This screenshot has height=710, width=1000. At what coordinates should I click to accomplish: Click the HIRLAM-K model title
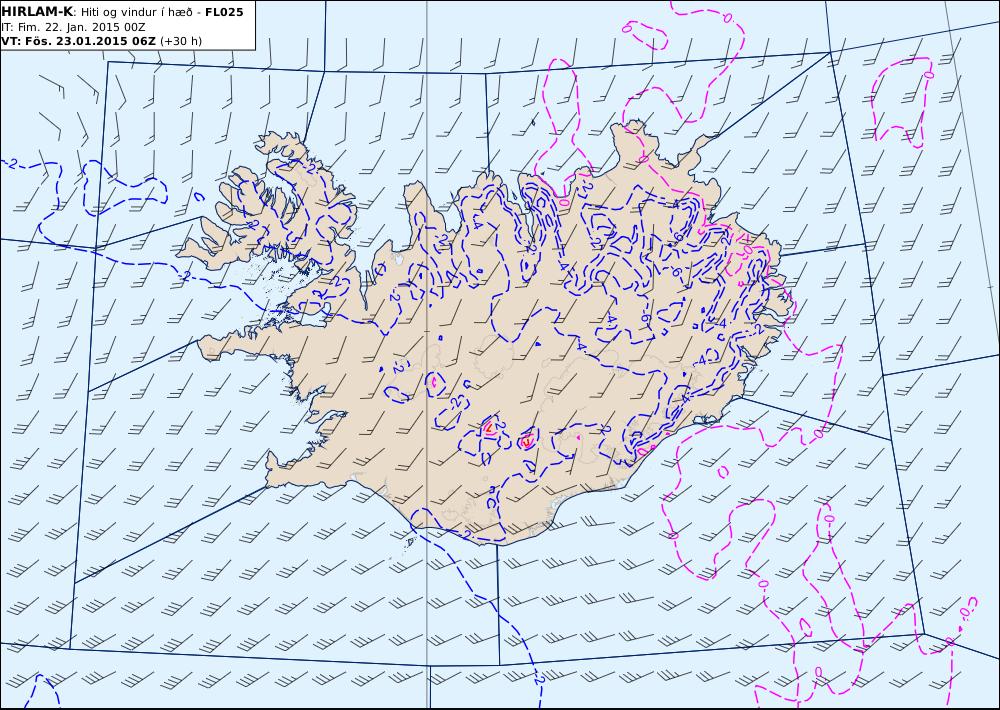[x=37, y=12]
